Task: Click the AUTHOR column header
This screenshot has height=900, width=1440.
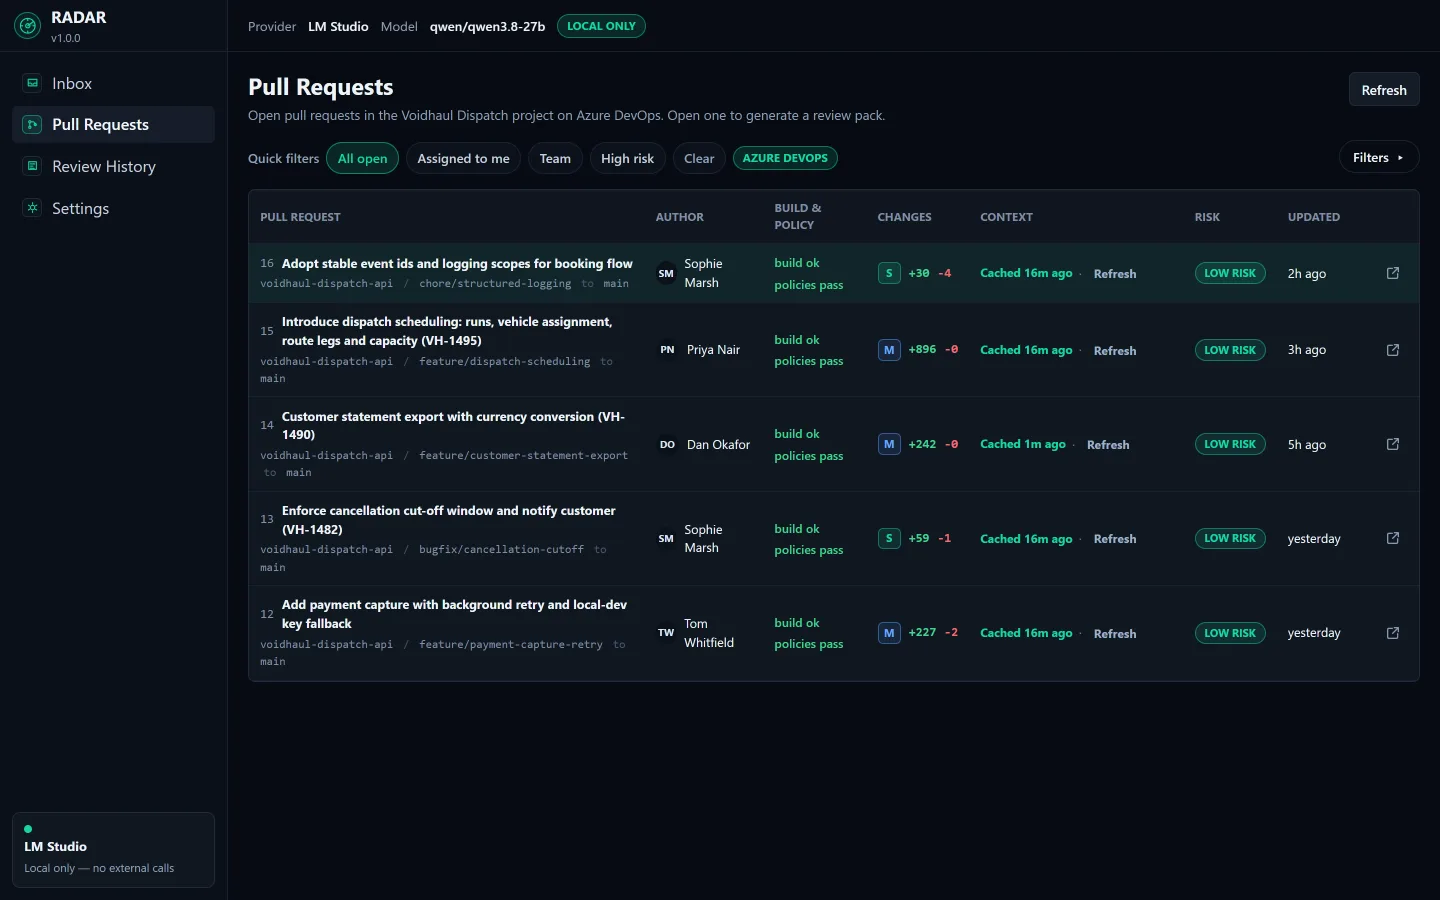Action: [680, 217]
